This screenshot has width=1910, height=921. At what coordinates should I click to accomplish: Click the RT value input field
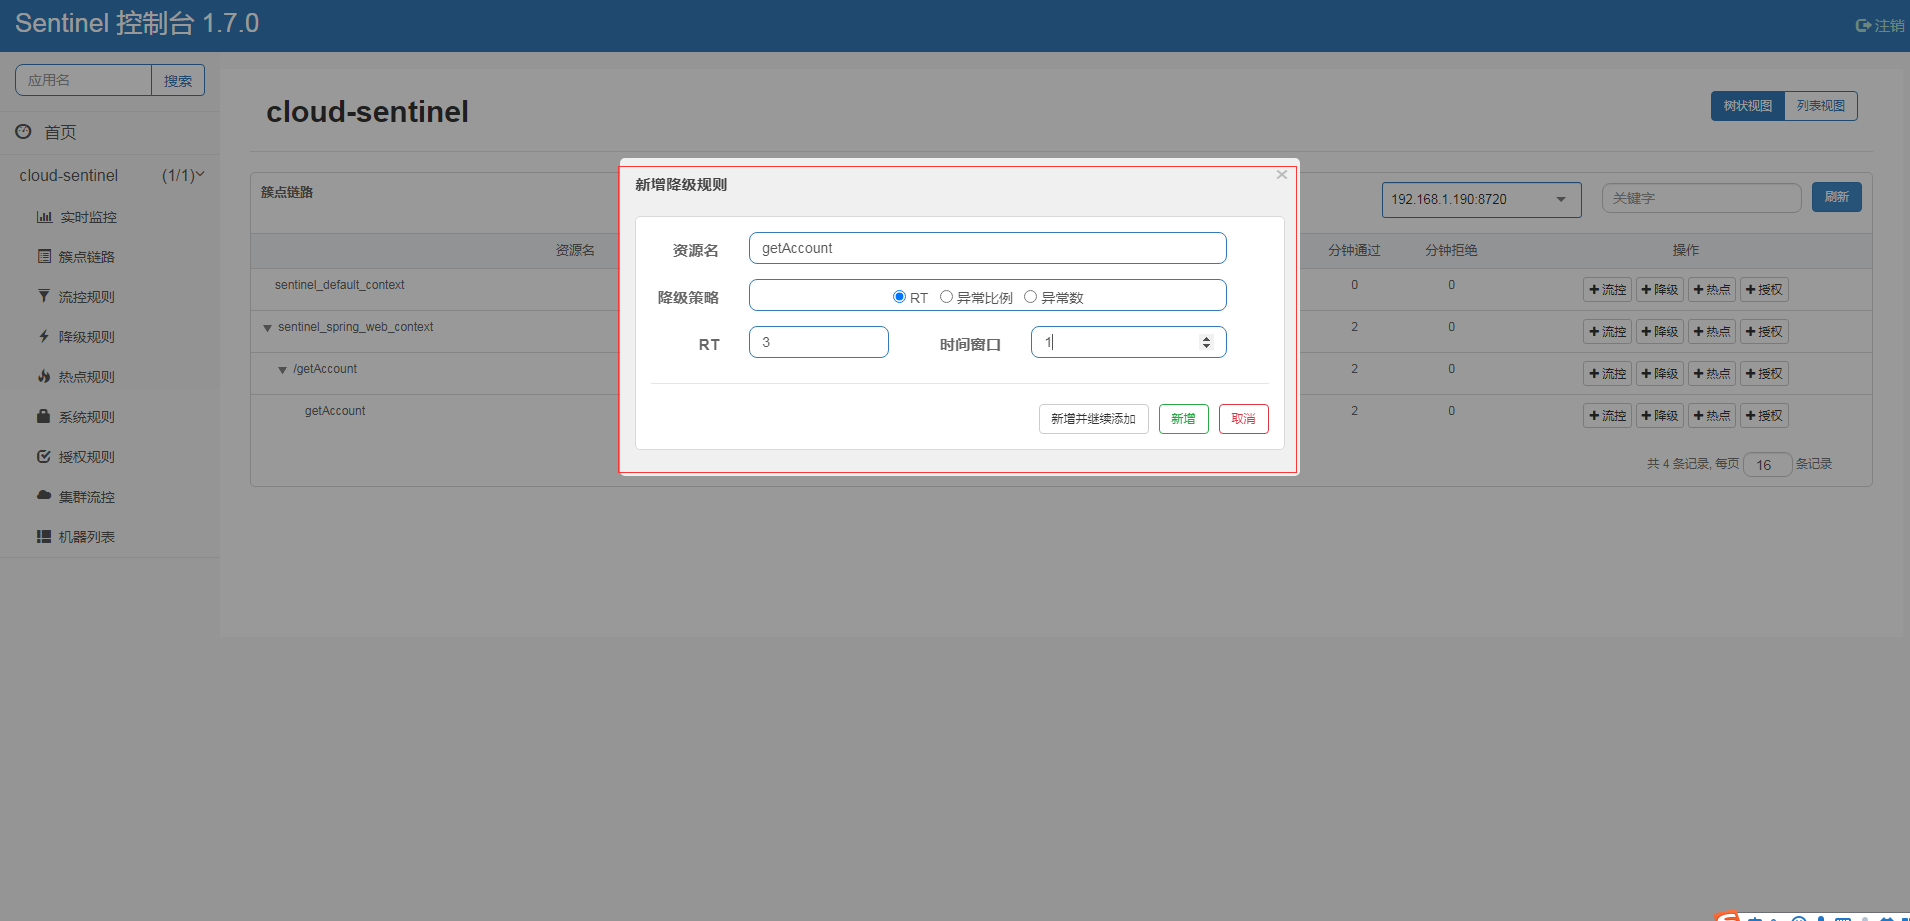coord(818,342)
